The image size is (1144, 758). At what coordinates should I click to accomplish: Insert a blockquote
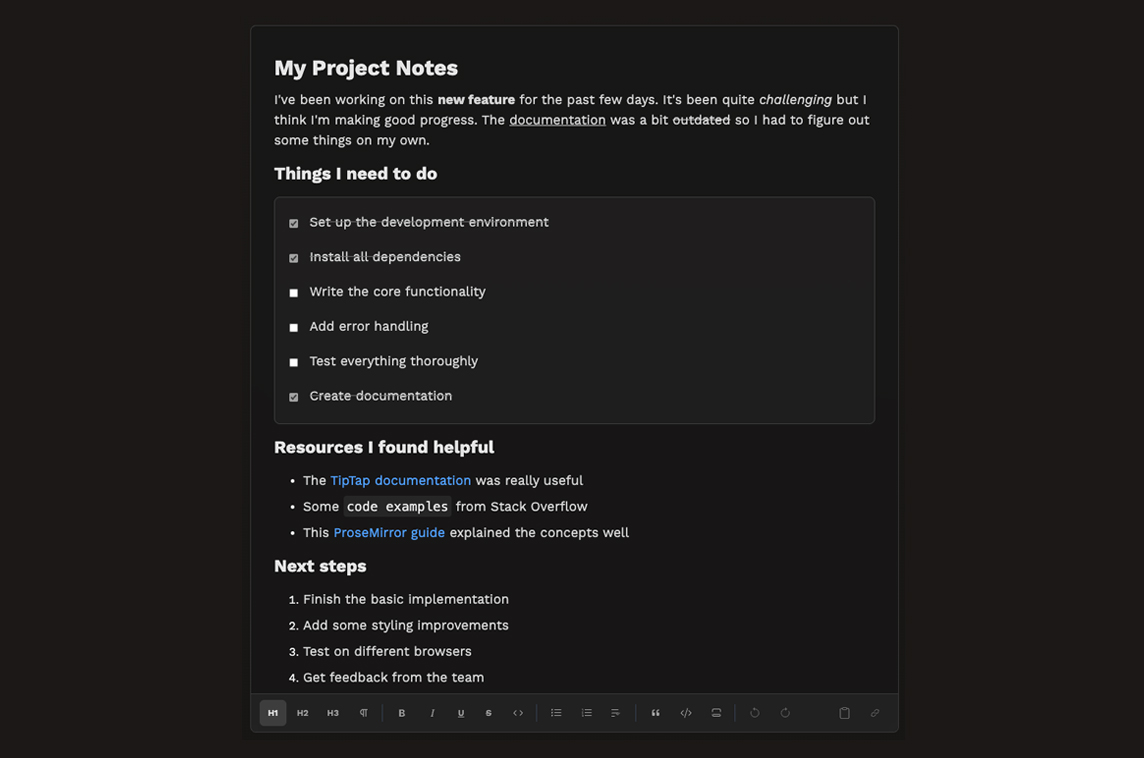click(656, 713)
